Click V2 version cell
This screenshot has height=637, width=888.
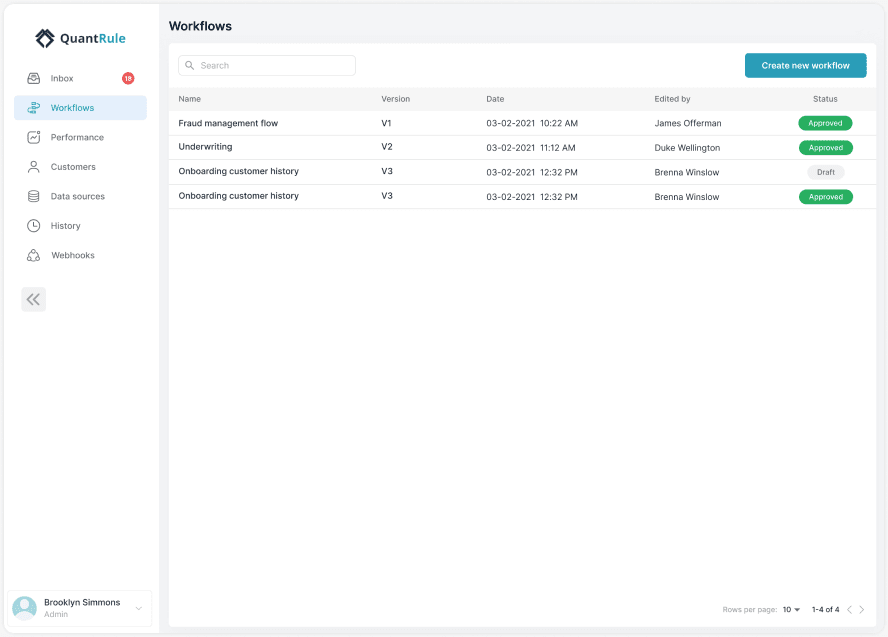pos(387,147)
